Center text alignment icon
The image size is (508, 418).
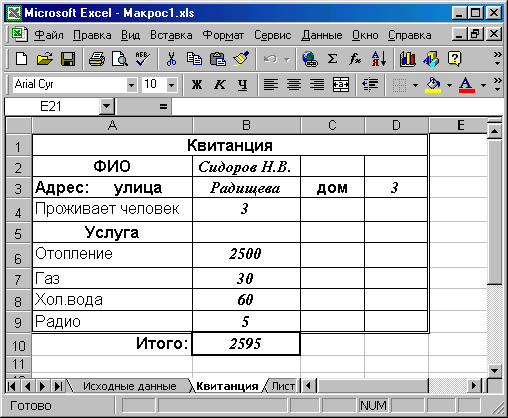click(294, 85)
